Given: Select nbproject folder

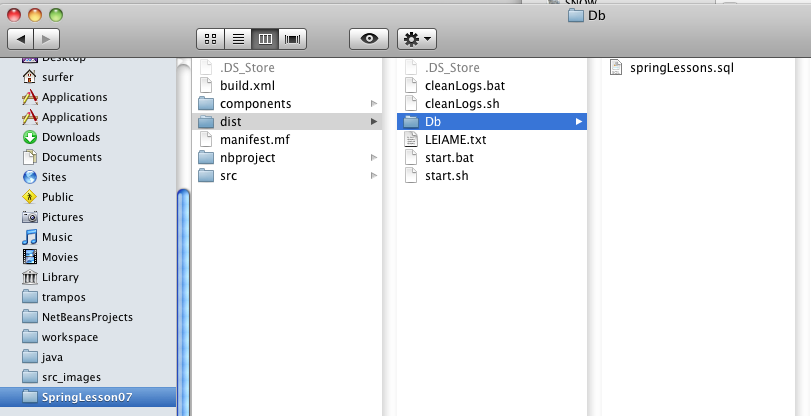Looking at the screenshot, I should click(287, 157).
